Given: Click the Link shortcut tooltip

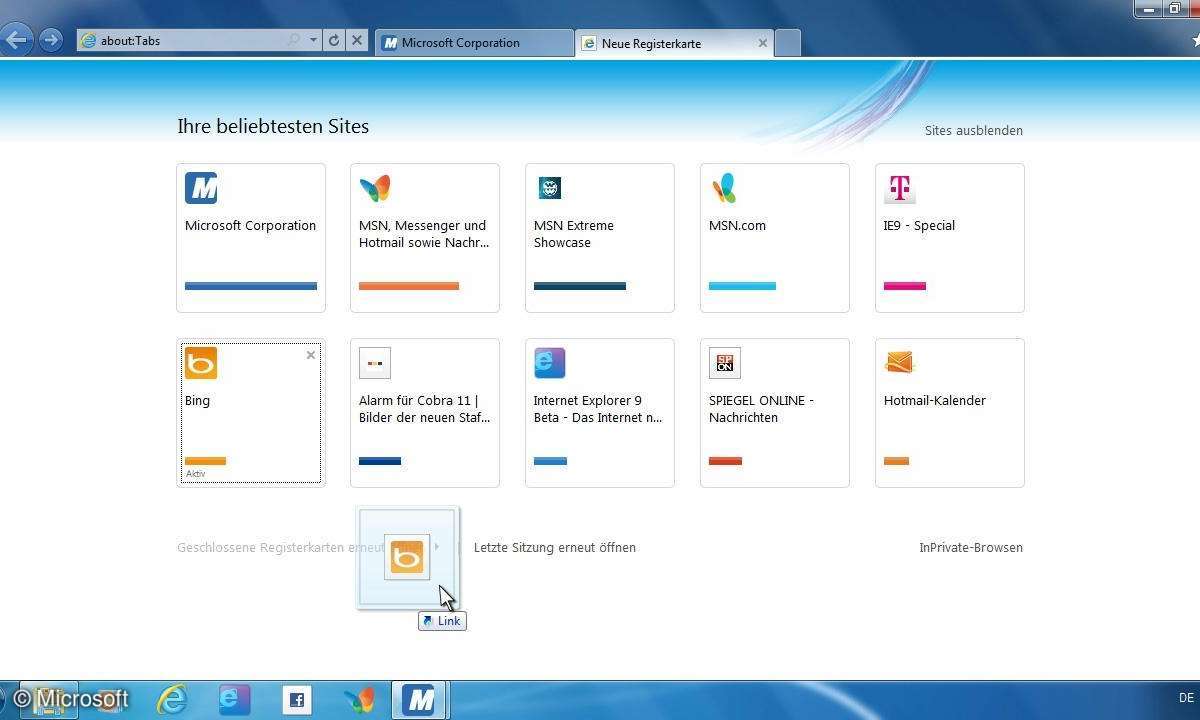Looking at the screenshot, I should point(442,621).
